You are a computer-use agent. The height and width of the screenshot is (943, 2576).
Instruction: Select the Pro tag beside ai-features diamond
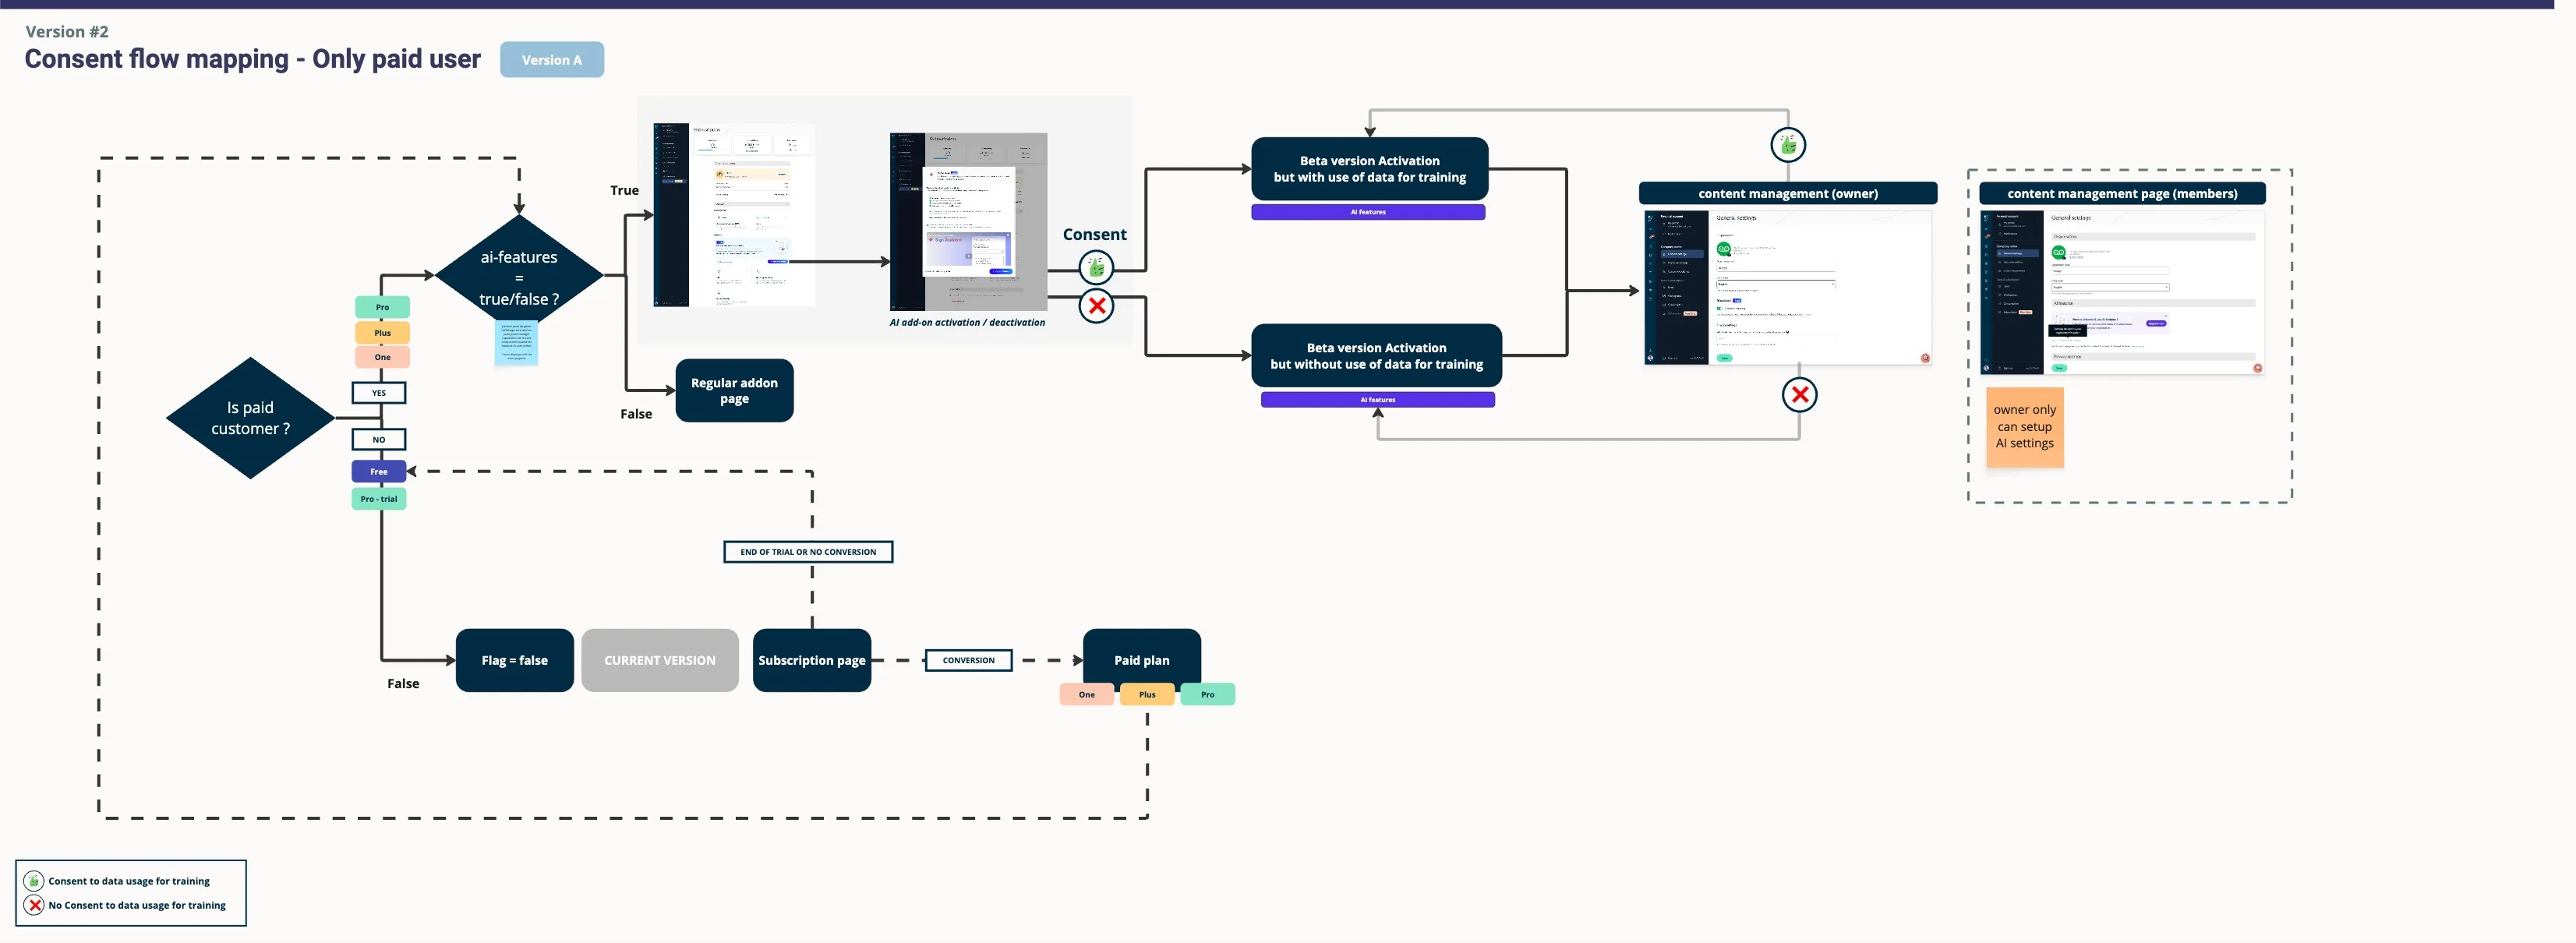point(382,307)
